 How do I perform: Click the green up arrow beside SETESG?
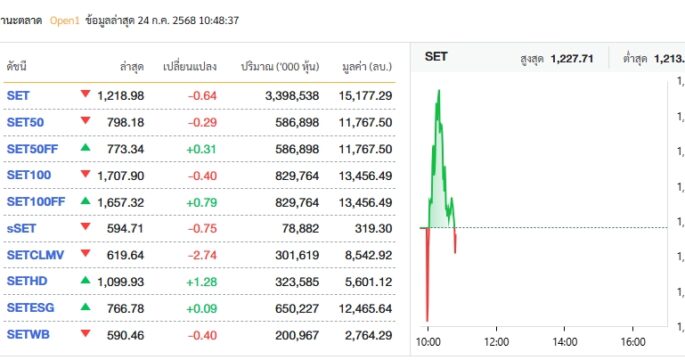[x=86, y=307]
